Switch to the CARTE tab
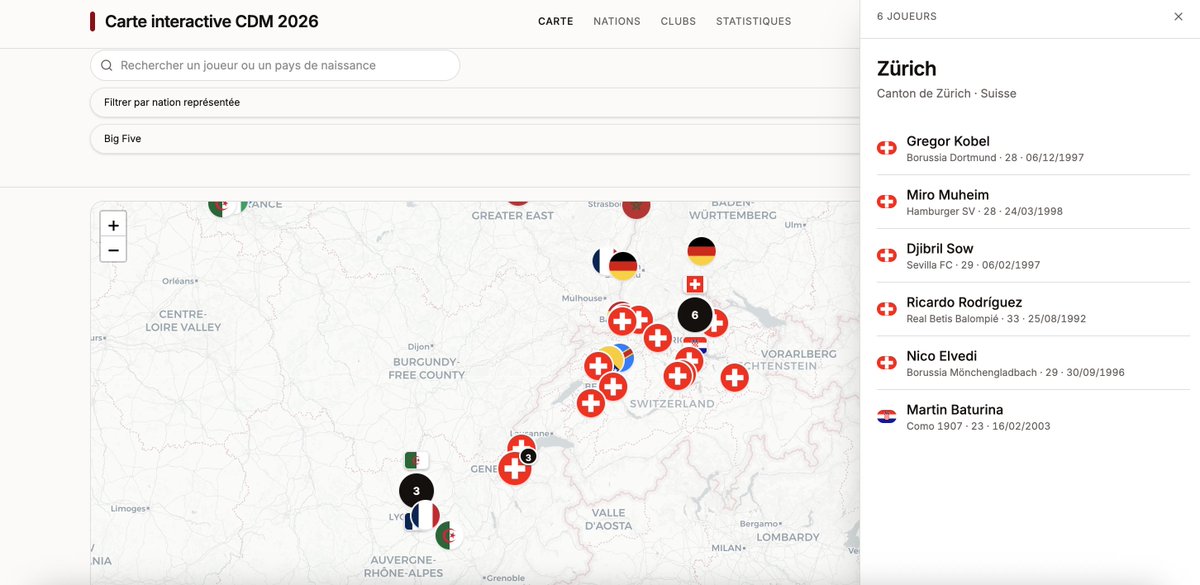 pos(555,21)
